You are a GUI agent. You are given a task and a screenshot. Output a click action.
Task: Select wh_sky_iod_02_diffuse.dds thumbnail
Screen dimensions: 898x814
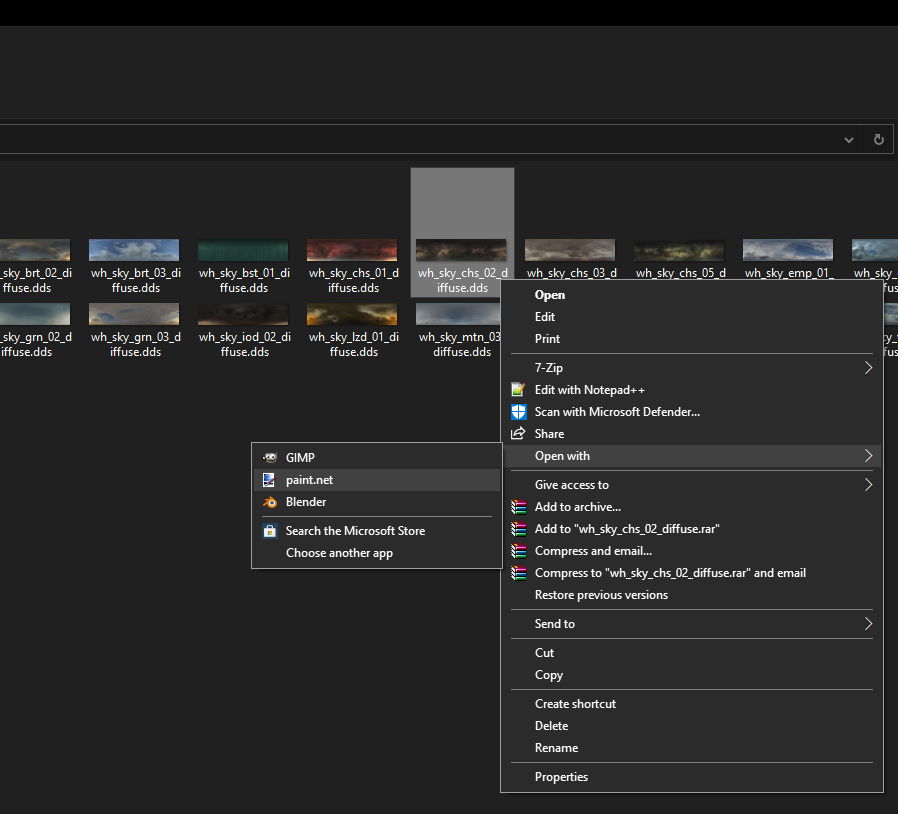point(243,314)
